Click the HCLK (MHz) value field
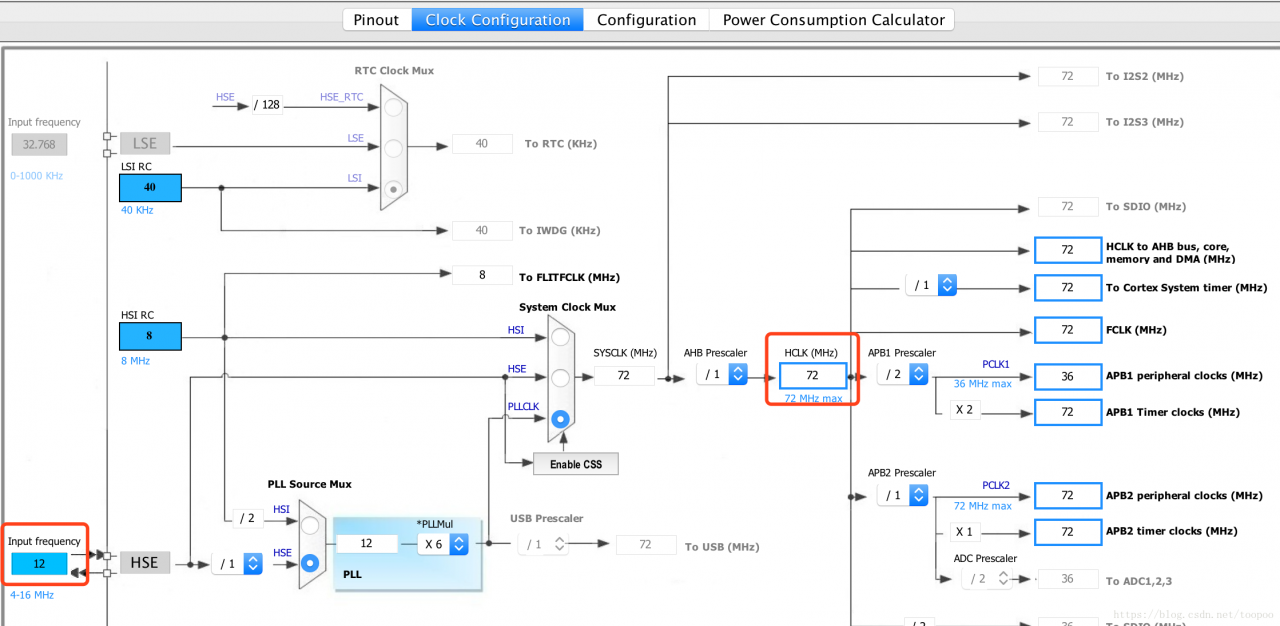The image size is (1280, 626). point(812,376)
